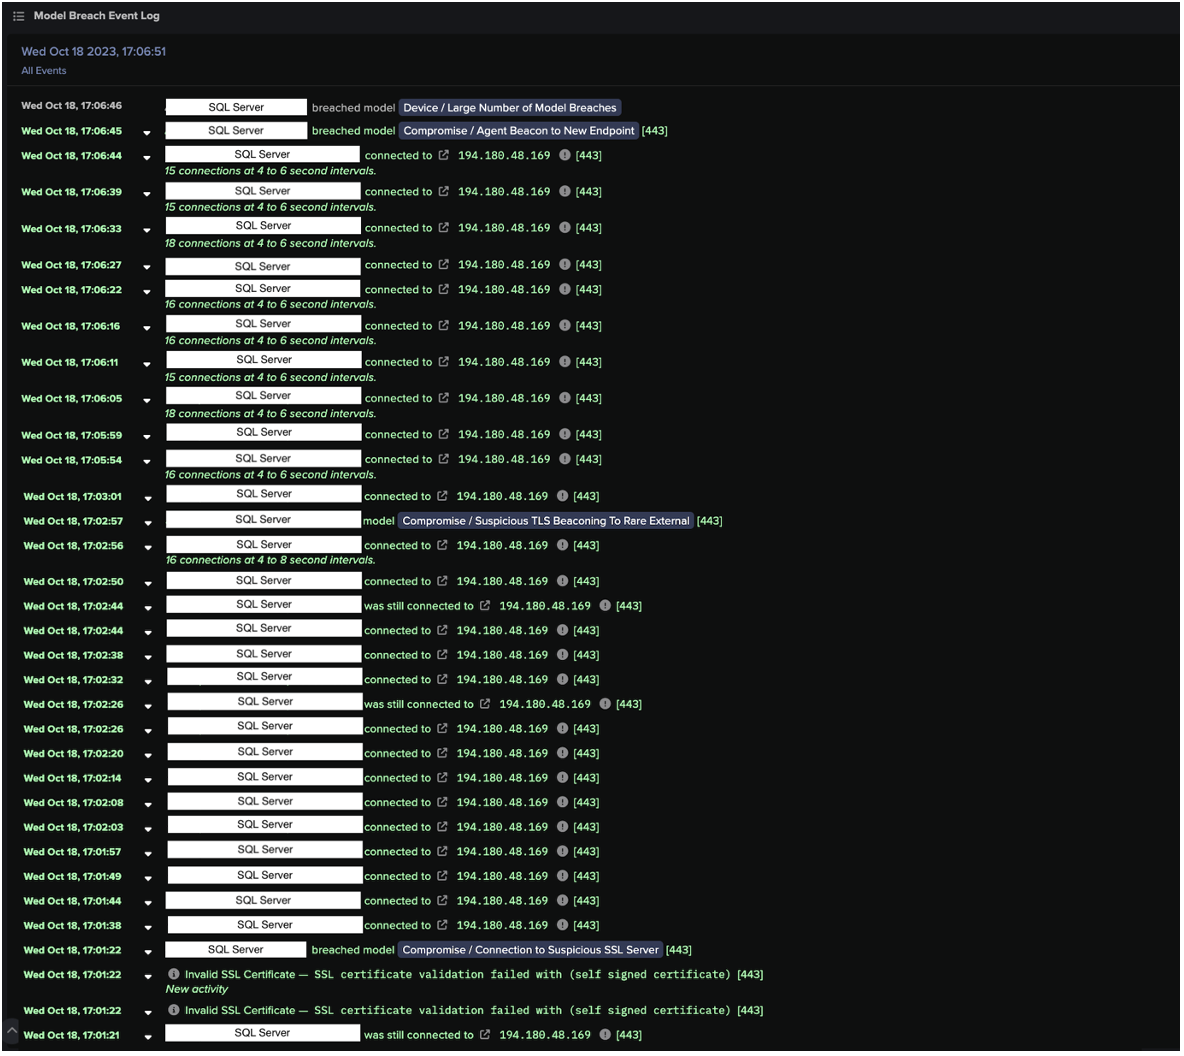Click the All Events link
Viewport: 1184px width, 1056px height.
44,71
